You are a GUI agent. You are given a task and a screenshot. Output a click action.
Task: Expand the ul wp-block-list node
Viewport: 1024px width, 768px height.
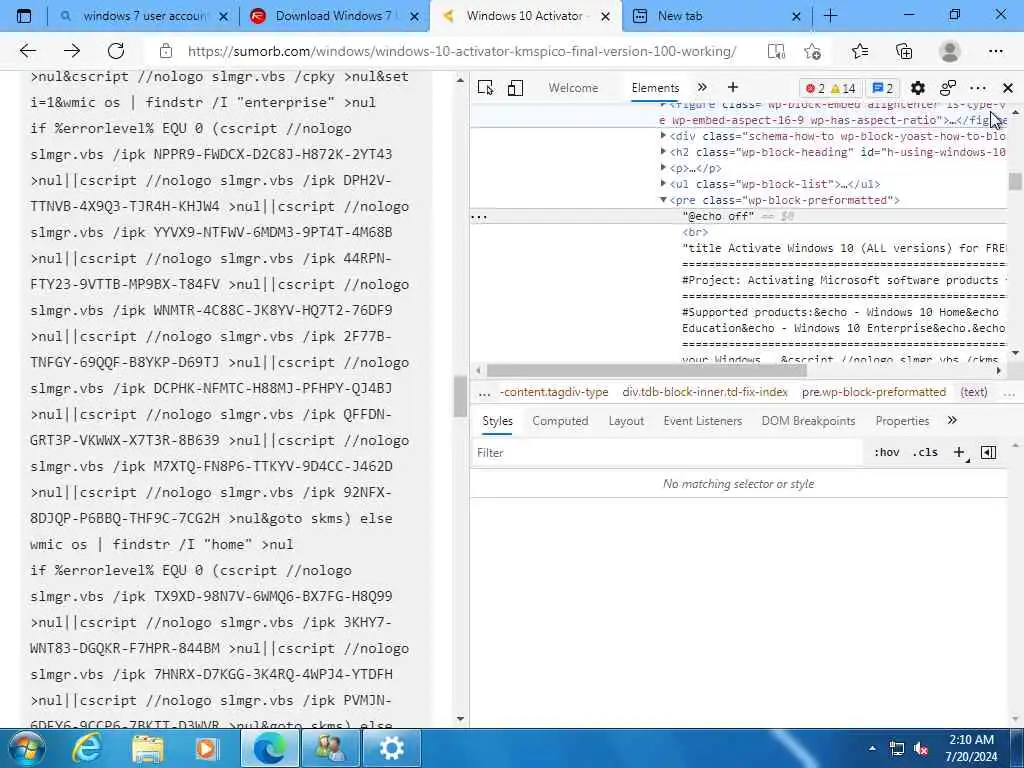click(664, 184)
